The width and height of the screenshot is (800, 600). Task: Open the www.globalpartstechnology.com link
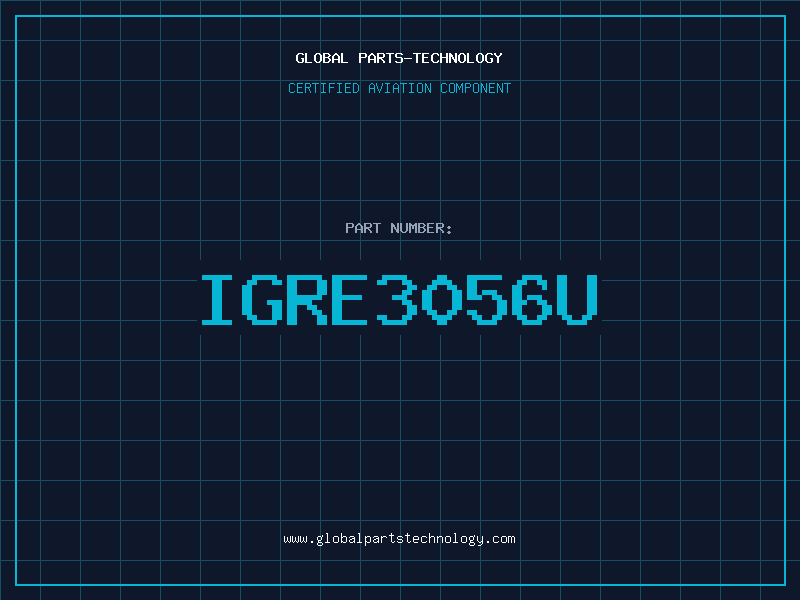pyautogui.click(x=399, y=539)
